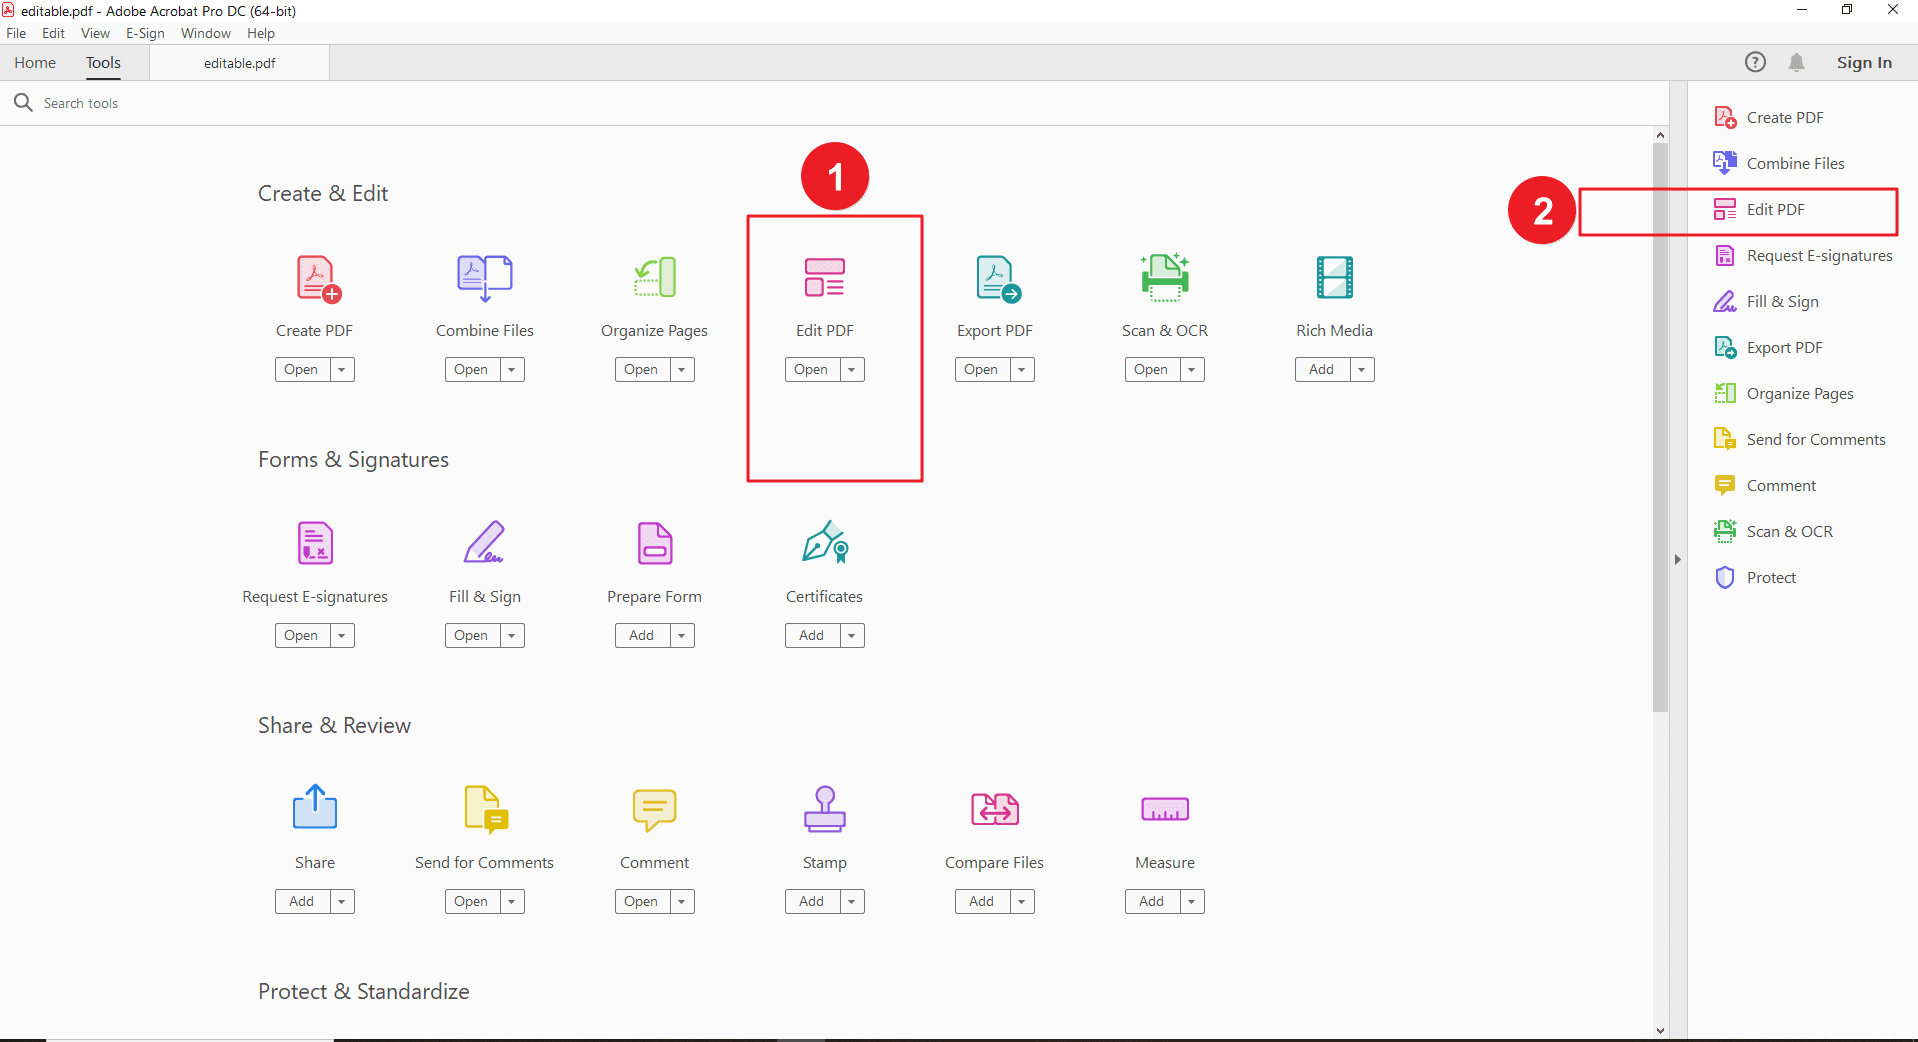Open the notifications bell icon

tap(1797, 62)
